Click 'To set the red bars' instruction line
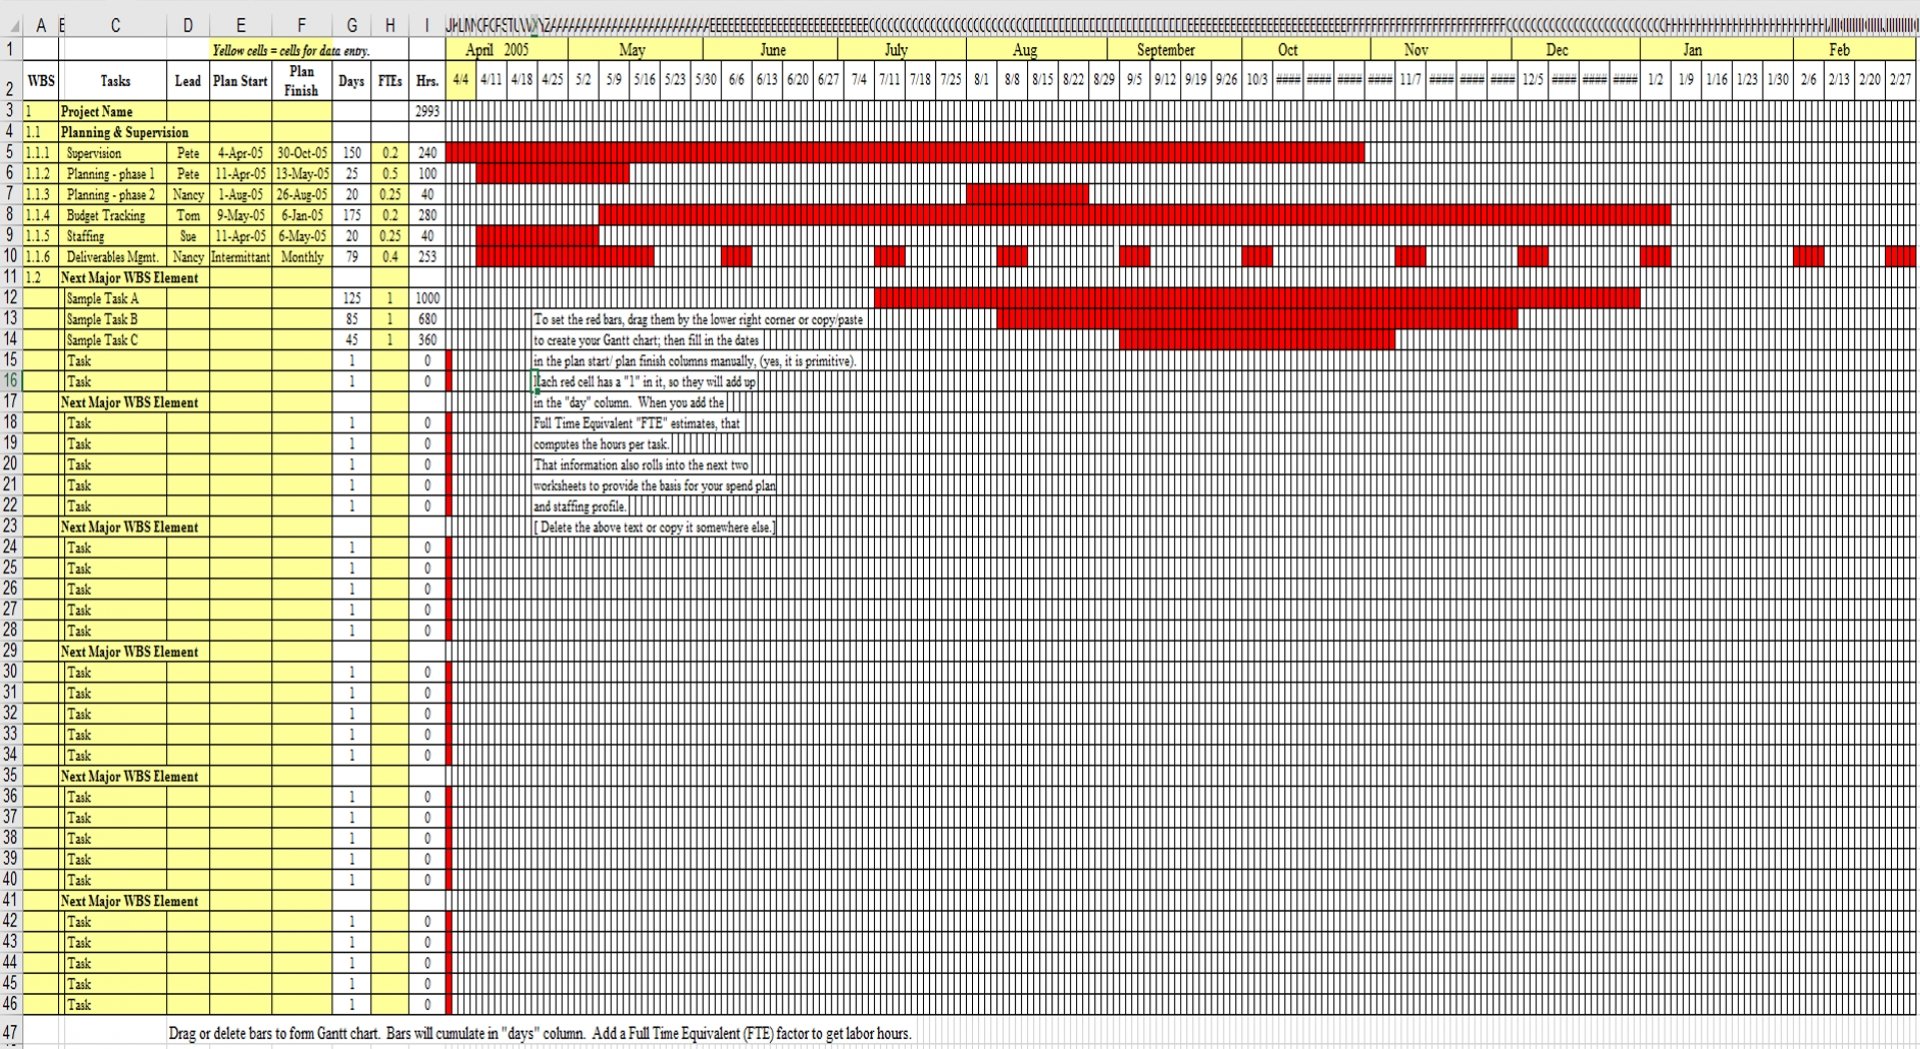The height and width of the screenshot is (1049, 1920). click(698, 319)
